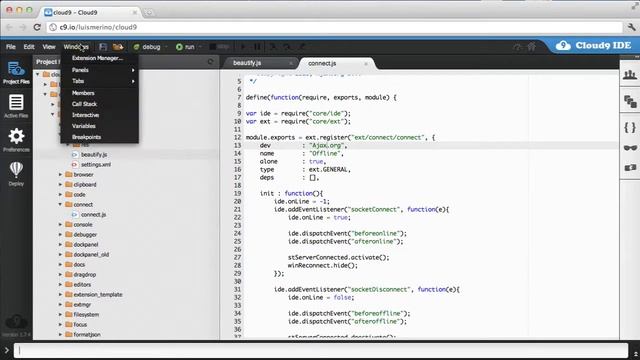Reload the browser page
The image size is (640, 360).
37,27
